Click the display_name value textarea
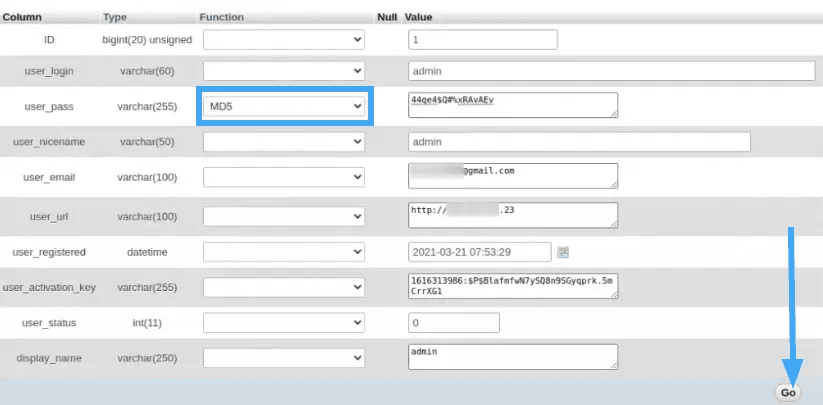This screenshot has width=823, height=405. tap(513, 357)
